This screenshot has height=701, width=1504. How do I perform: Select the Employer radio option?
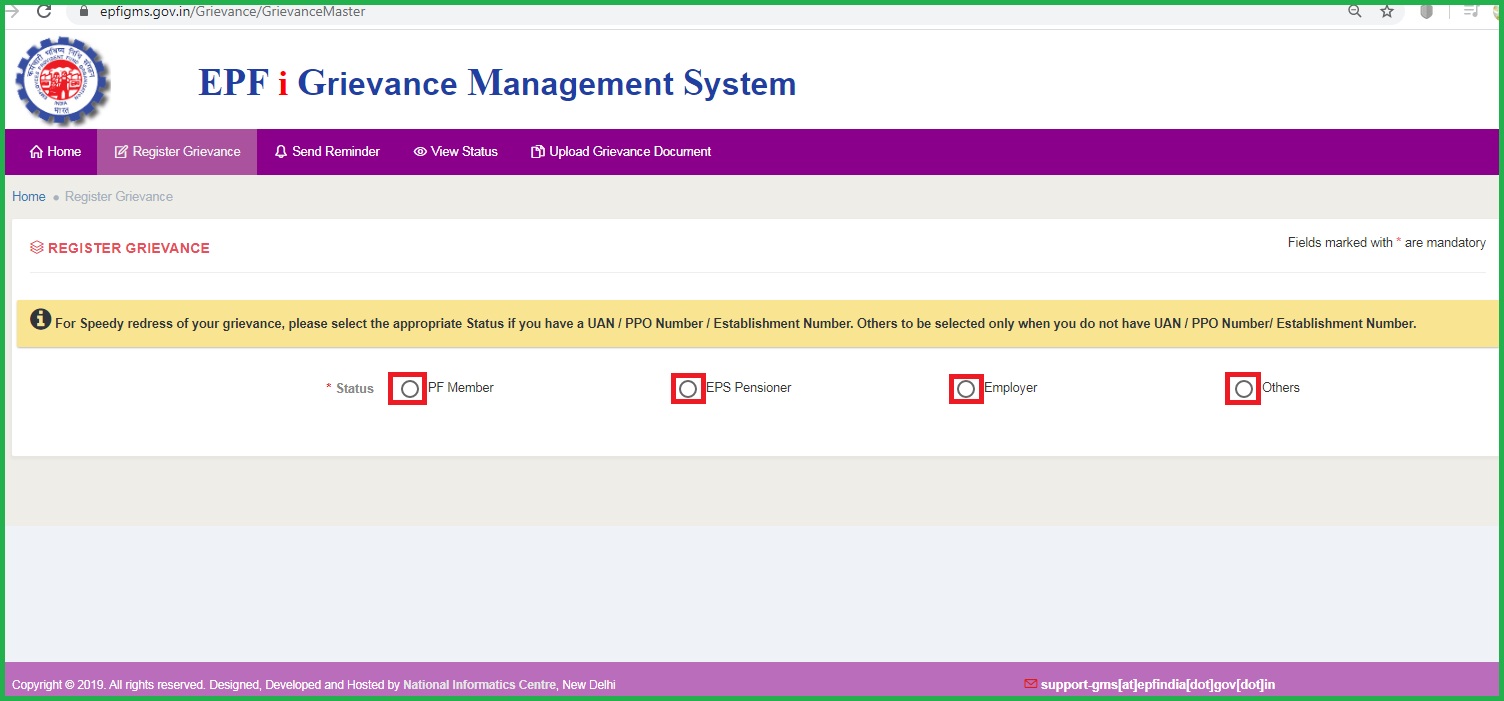tap(966, 389)
